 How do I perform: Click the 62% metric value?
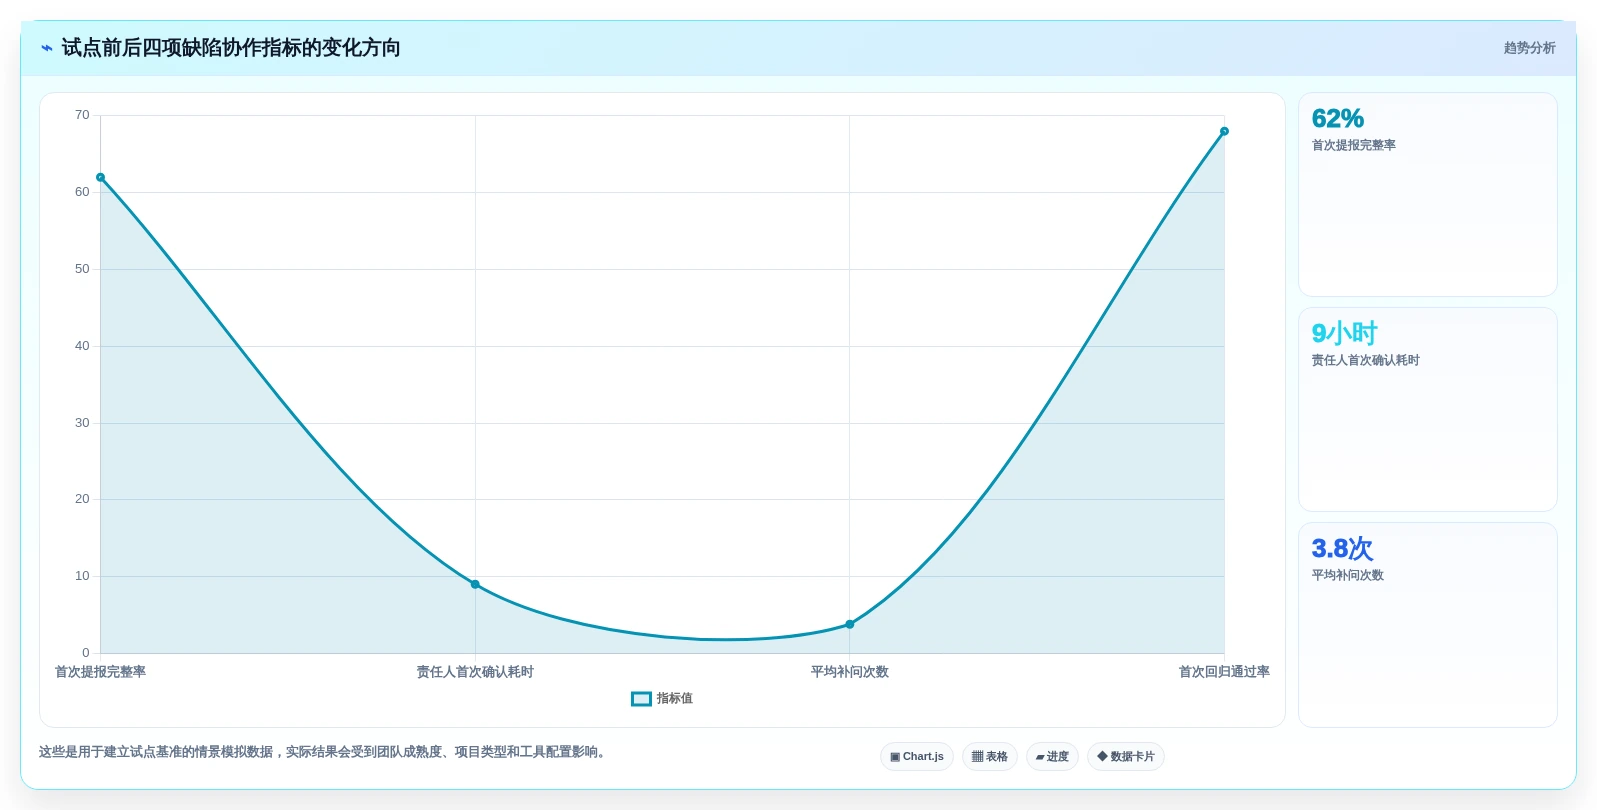1338,119
